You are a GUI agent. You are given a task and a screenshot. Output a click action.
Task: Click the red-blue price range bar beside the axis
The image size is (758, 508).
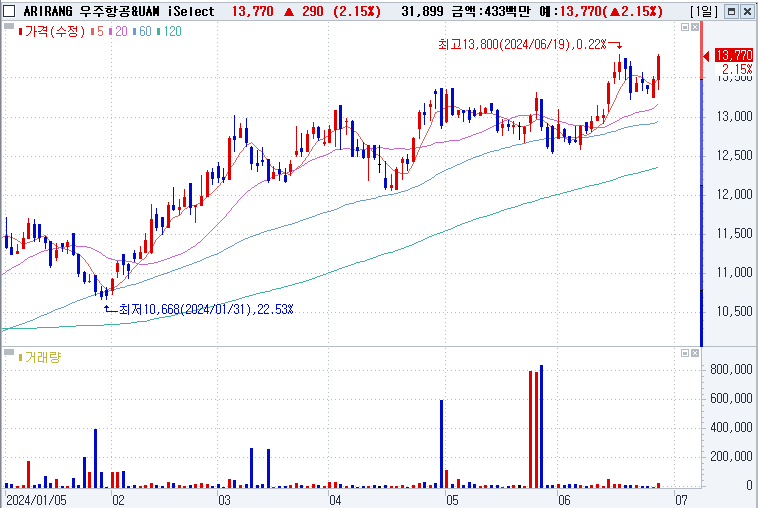pos(702,184)
